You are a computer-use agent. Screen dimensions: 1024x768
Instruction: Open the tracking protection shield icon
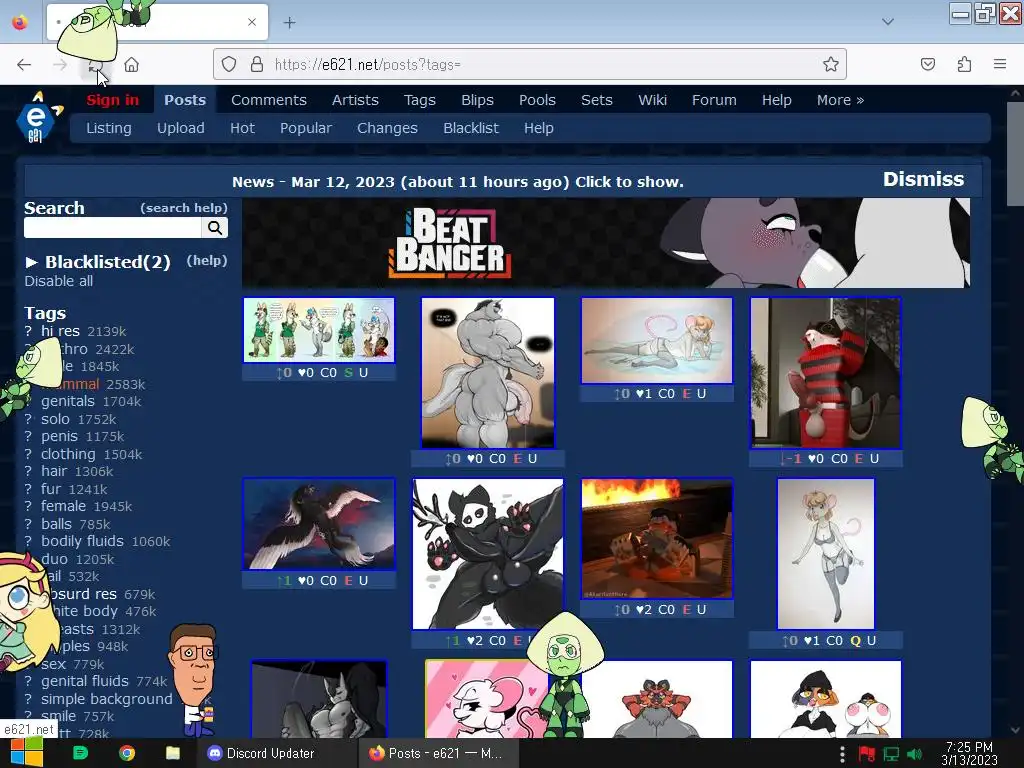[229, 64]
